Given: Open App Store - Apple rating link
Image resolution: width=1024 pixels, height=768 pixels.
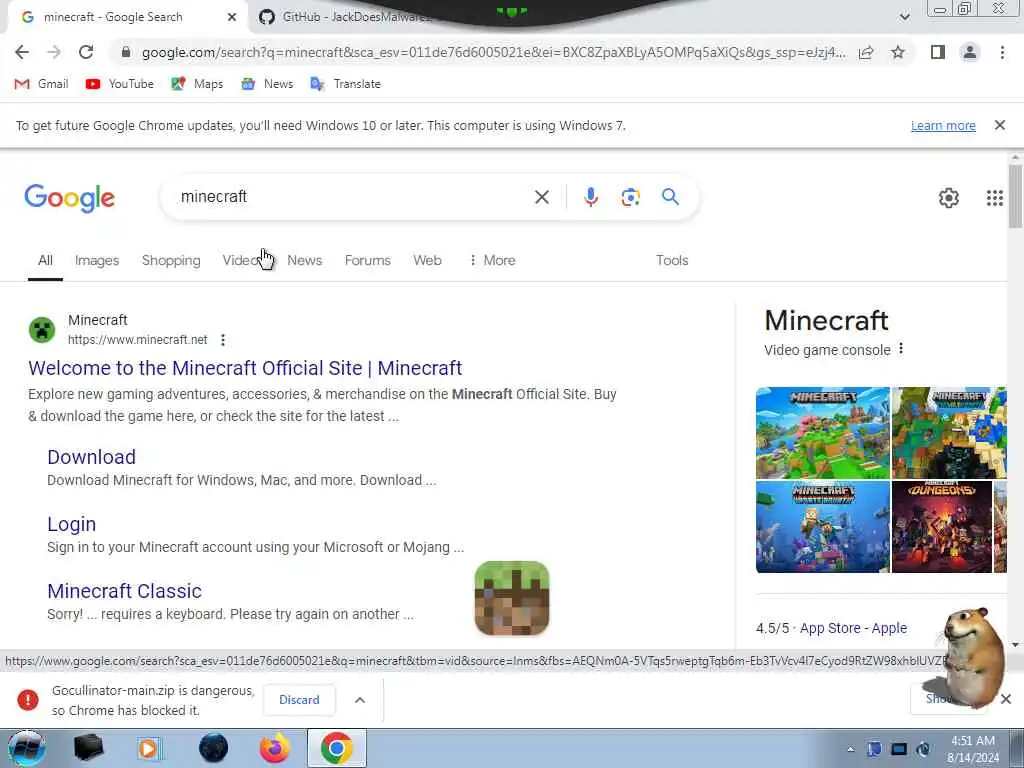Looking at the screenshot, I should (853, 628).
